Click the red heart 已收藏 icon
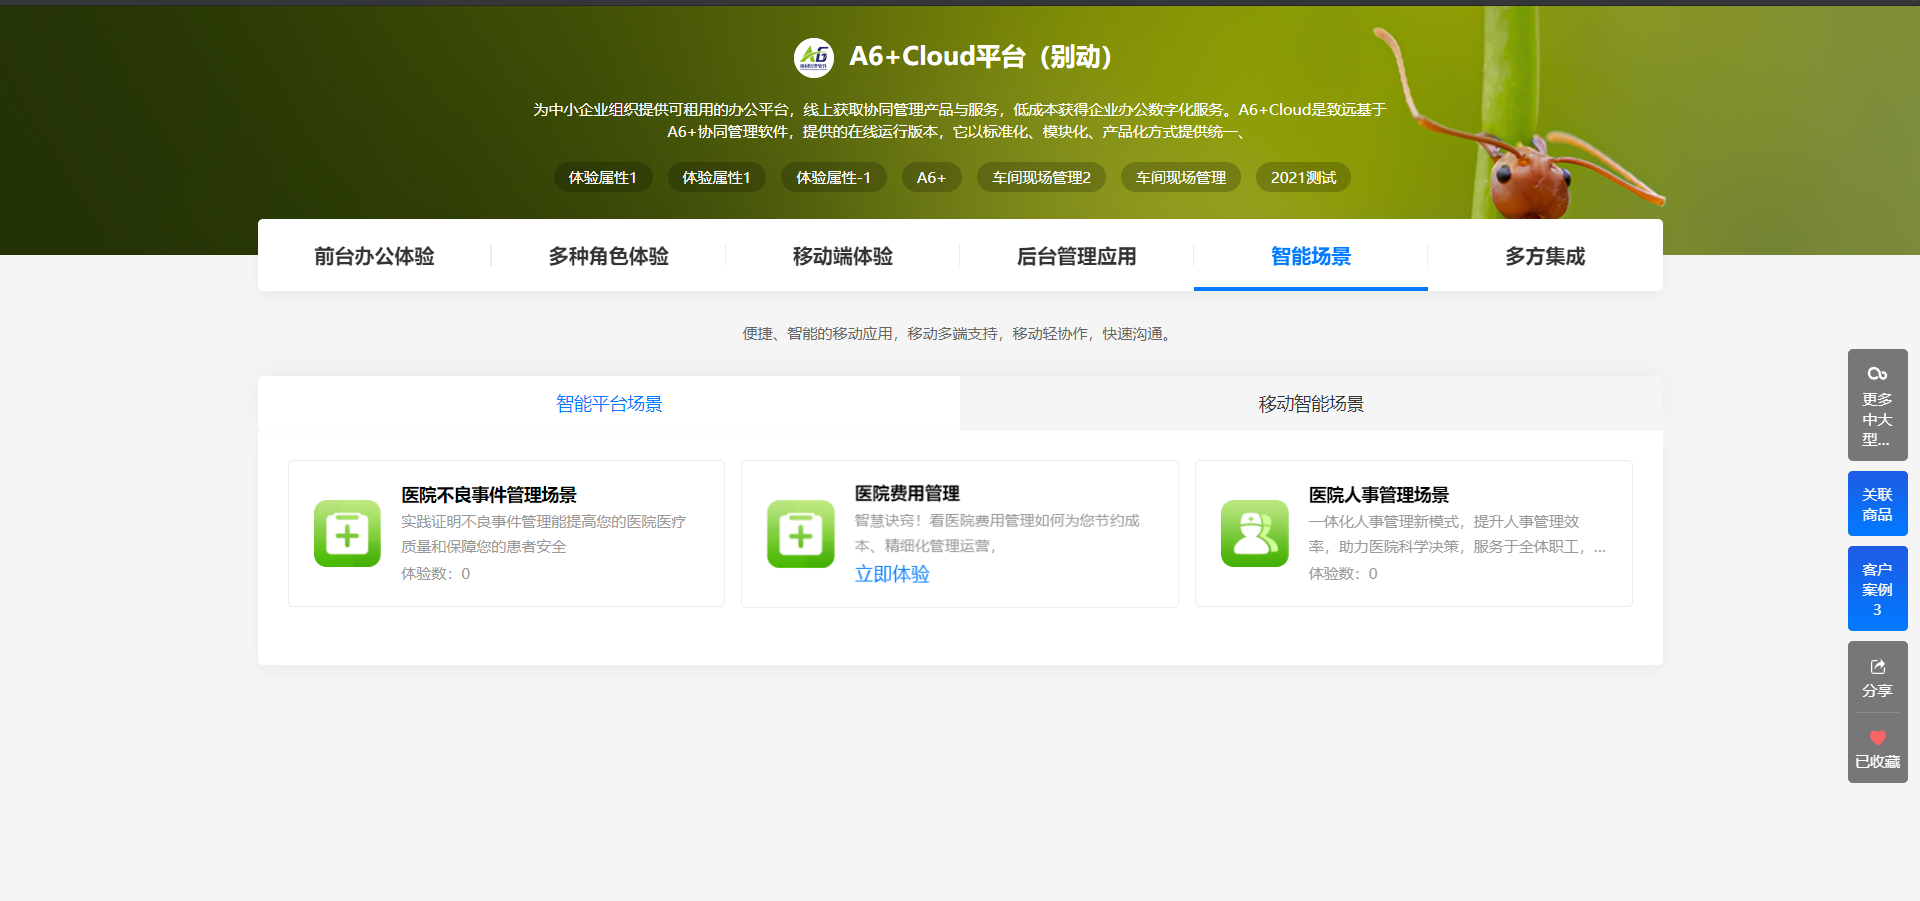The image size is (1920, 901). pos(1877,738)
